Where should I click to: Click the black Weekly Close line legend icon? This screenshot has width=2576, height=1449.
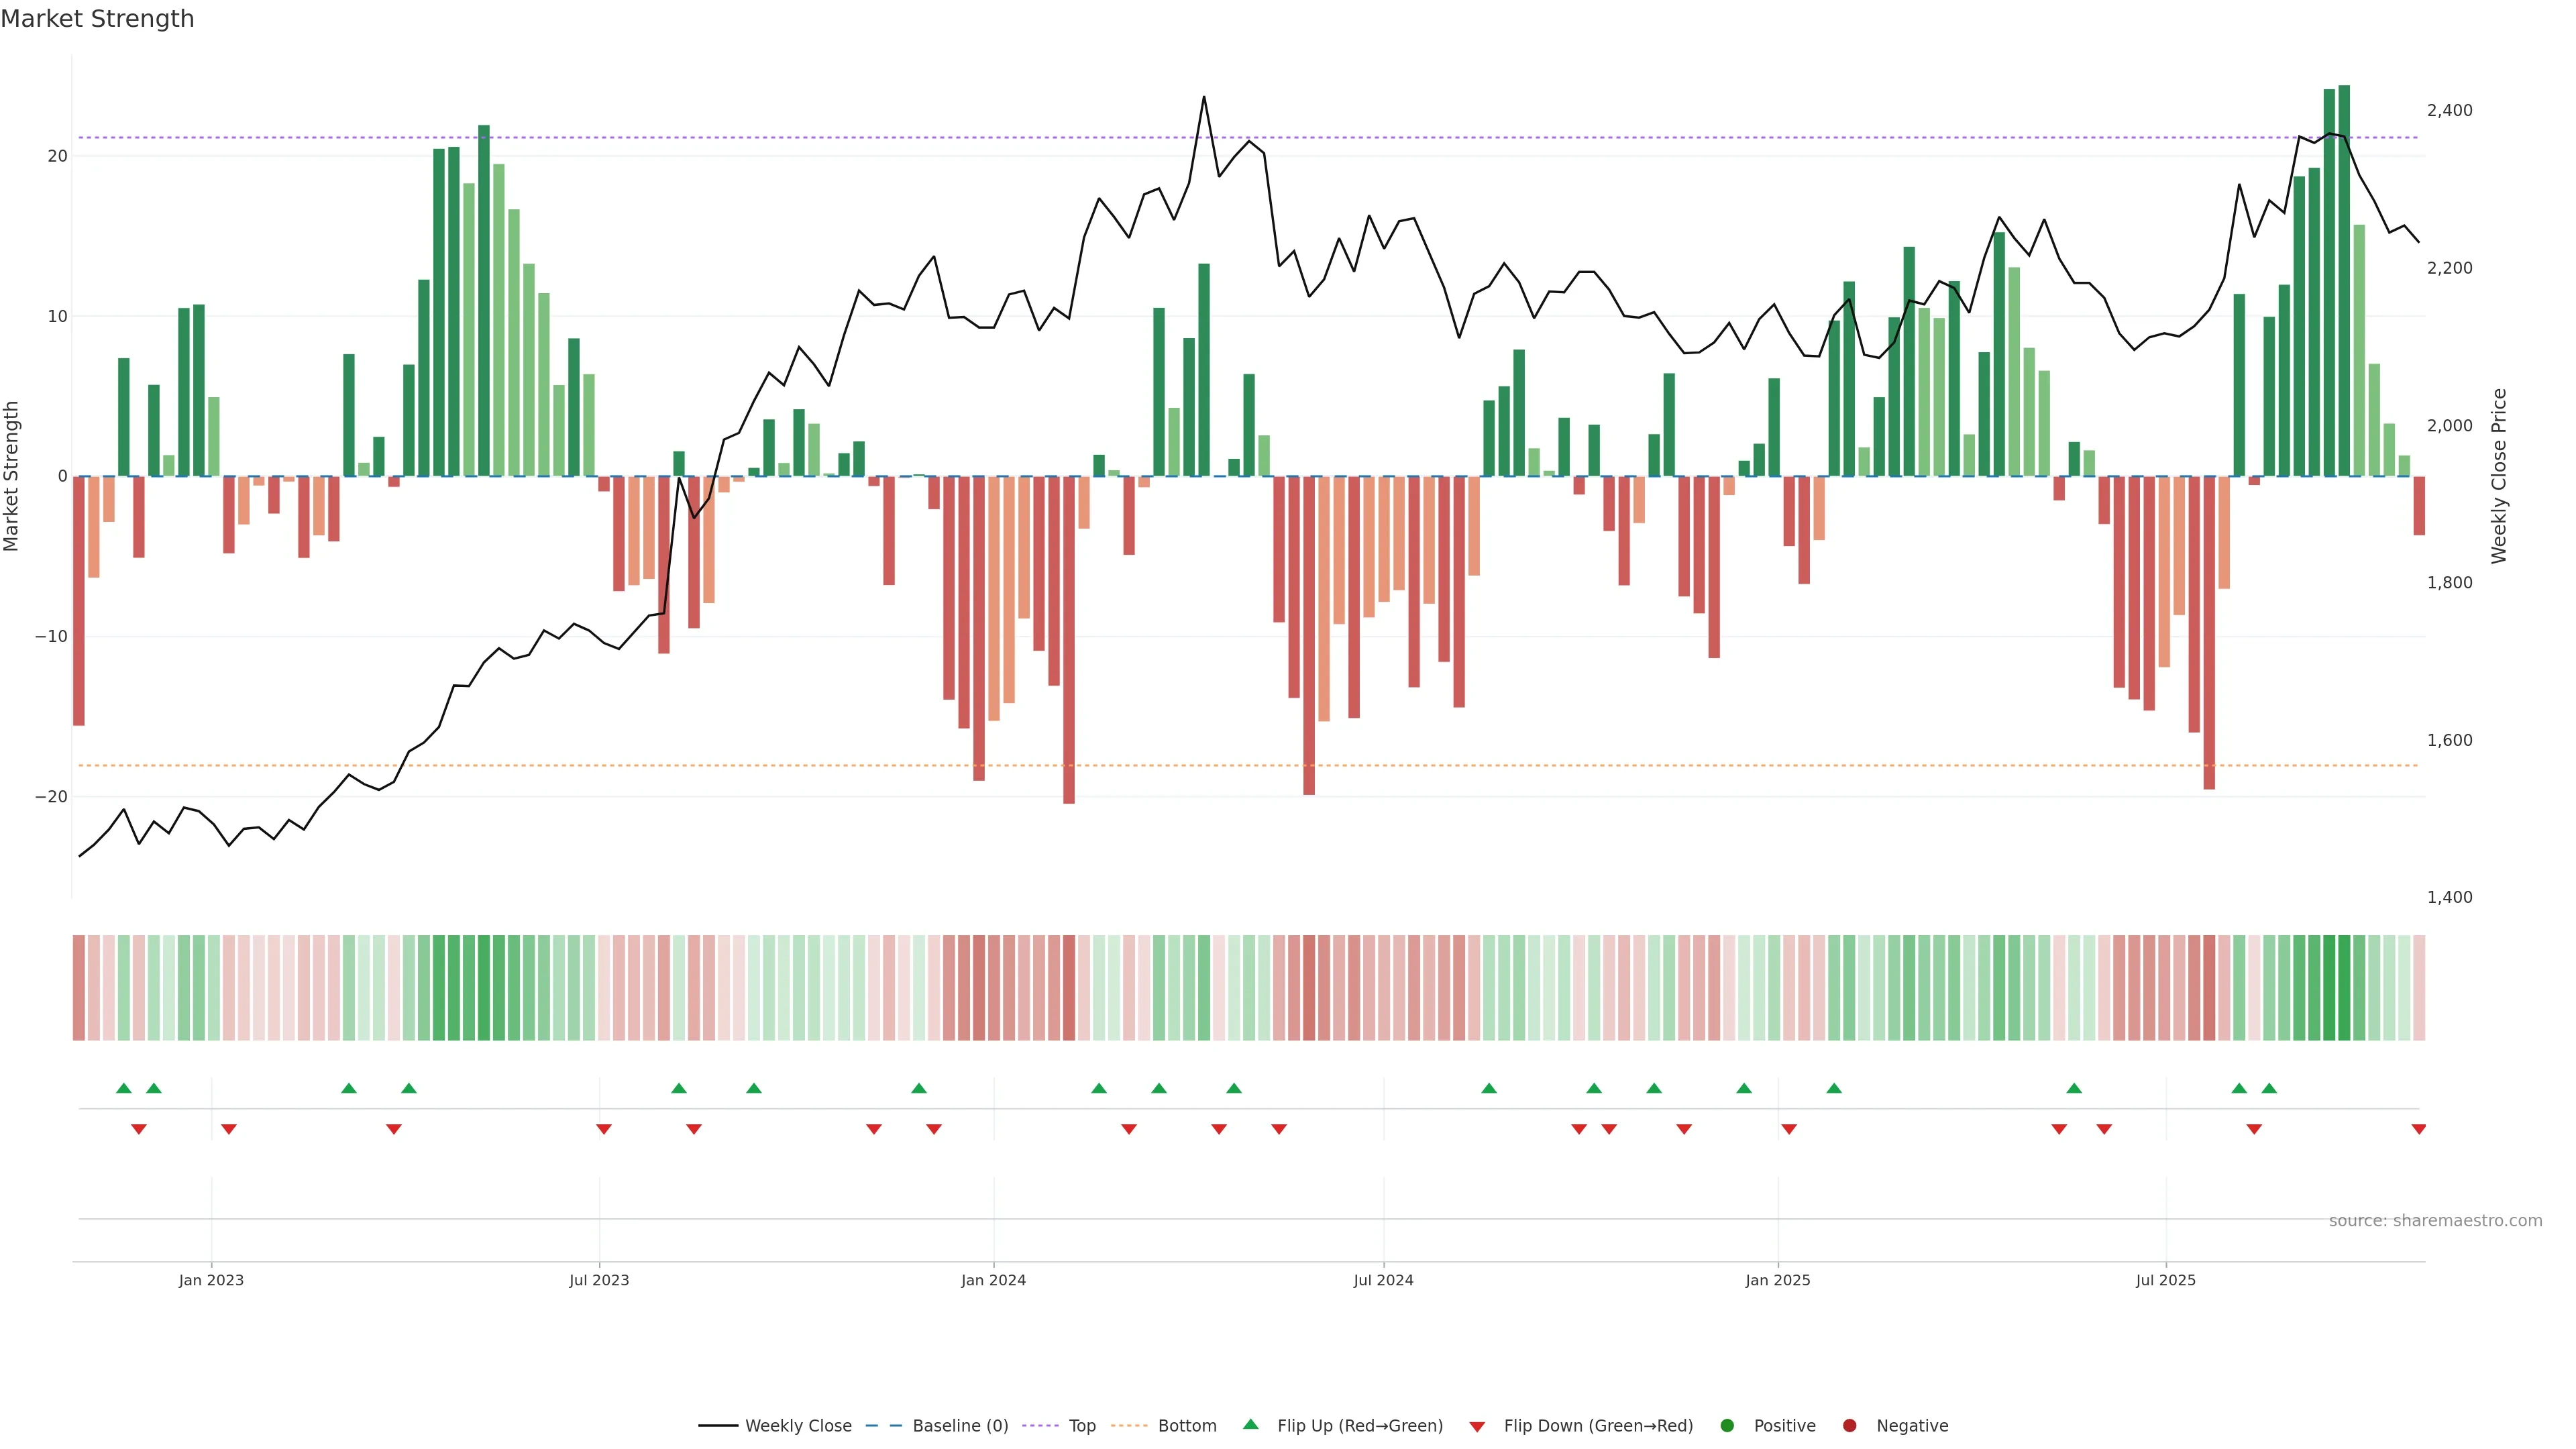pyautogui.click(x=717, y=1425)
